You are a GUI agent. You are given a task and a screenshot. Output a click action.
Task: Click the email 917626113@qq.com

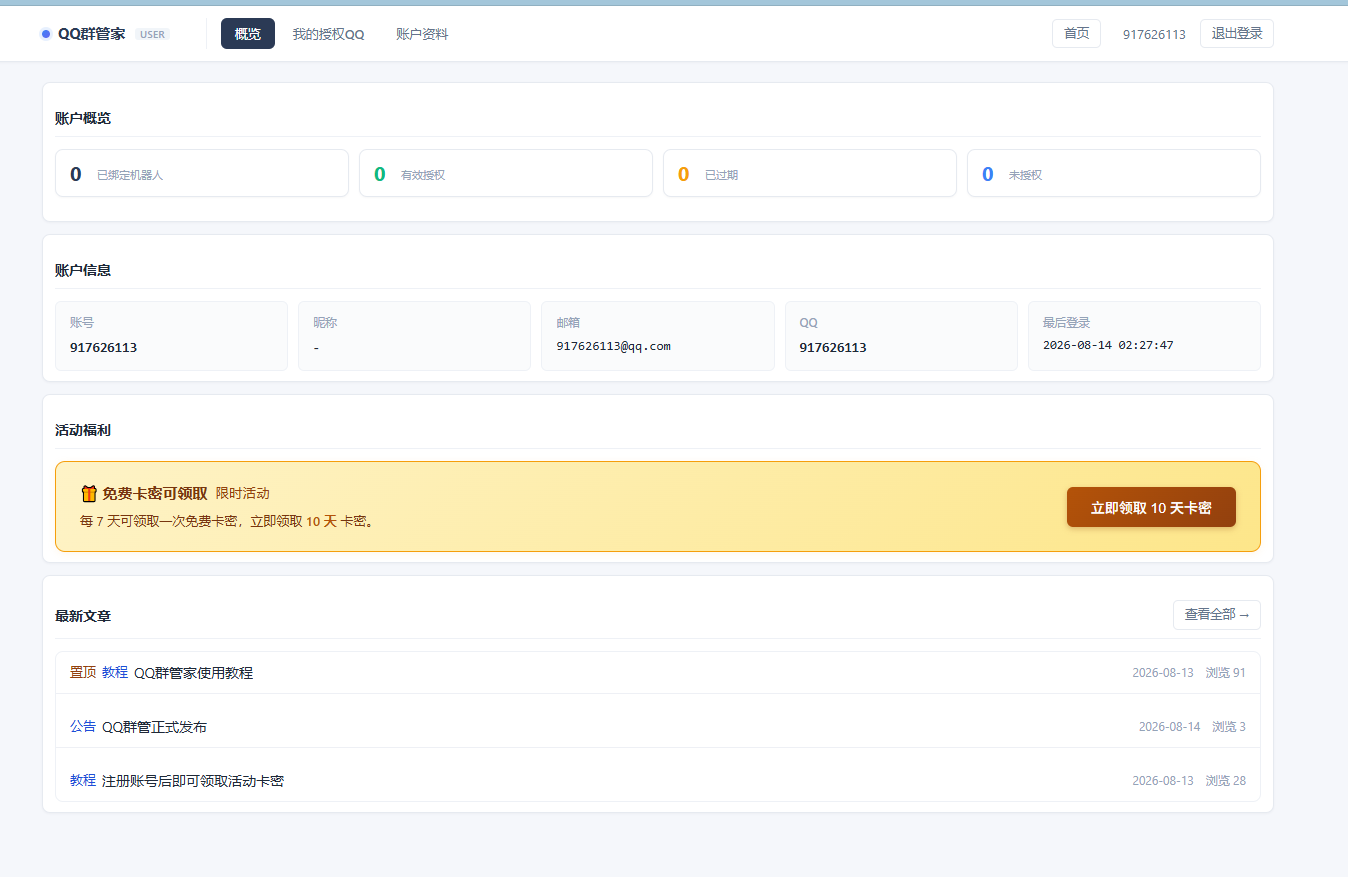(x=613, y=346)
